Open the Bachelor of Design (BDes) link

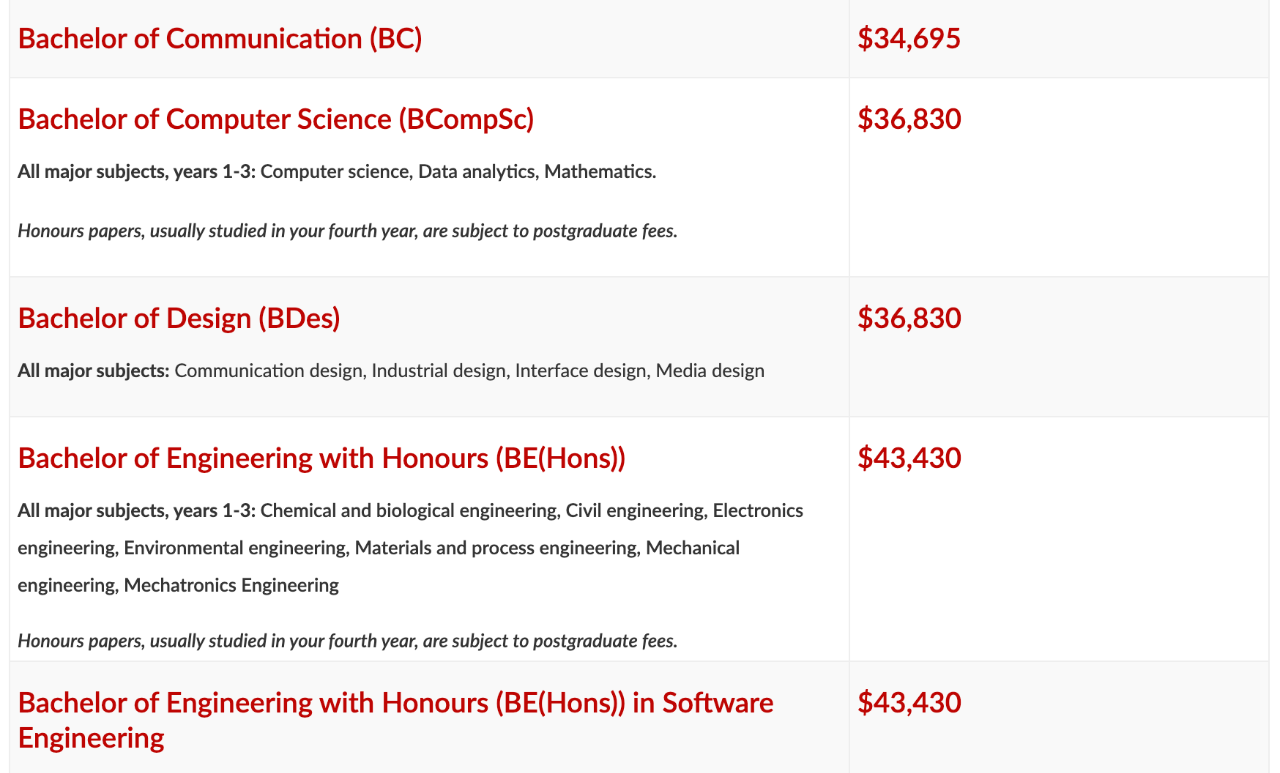[x=179, y=318]
